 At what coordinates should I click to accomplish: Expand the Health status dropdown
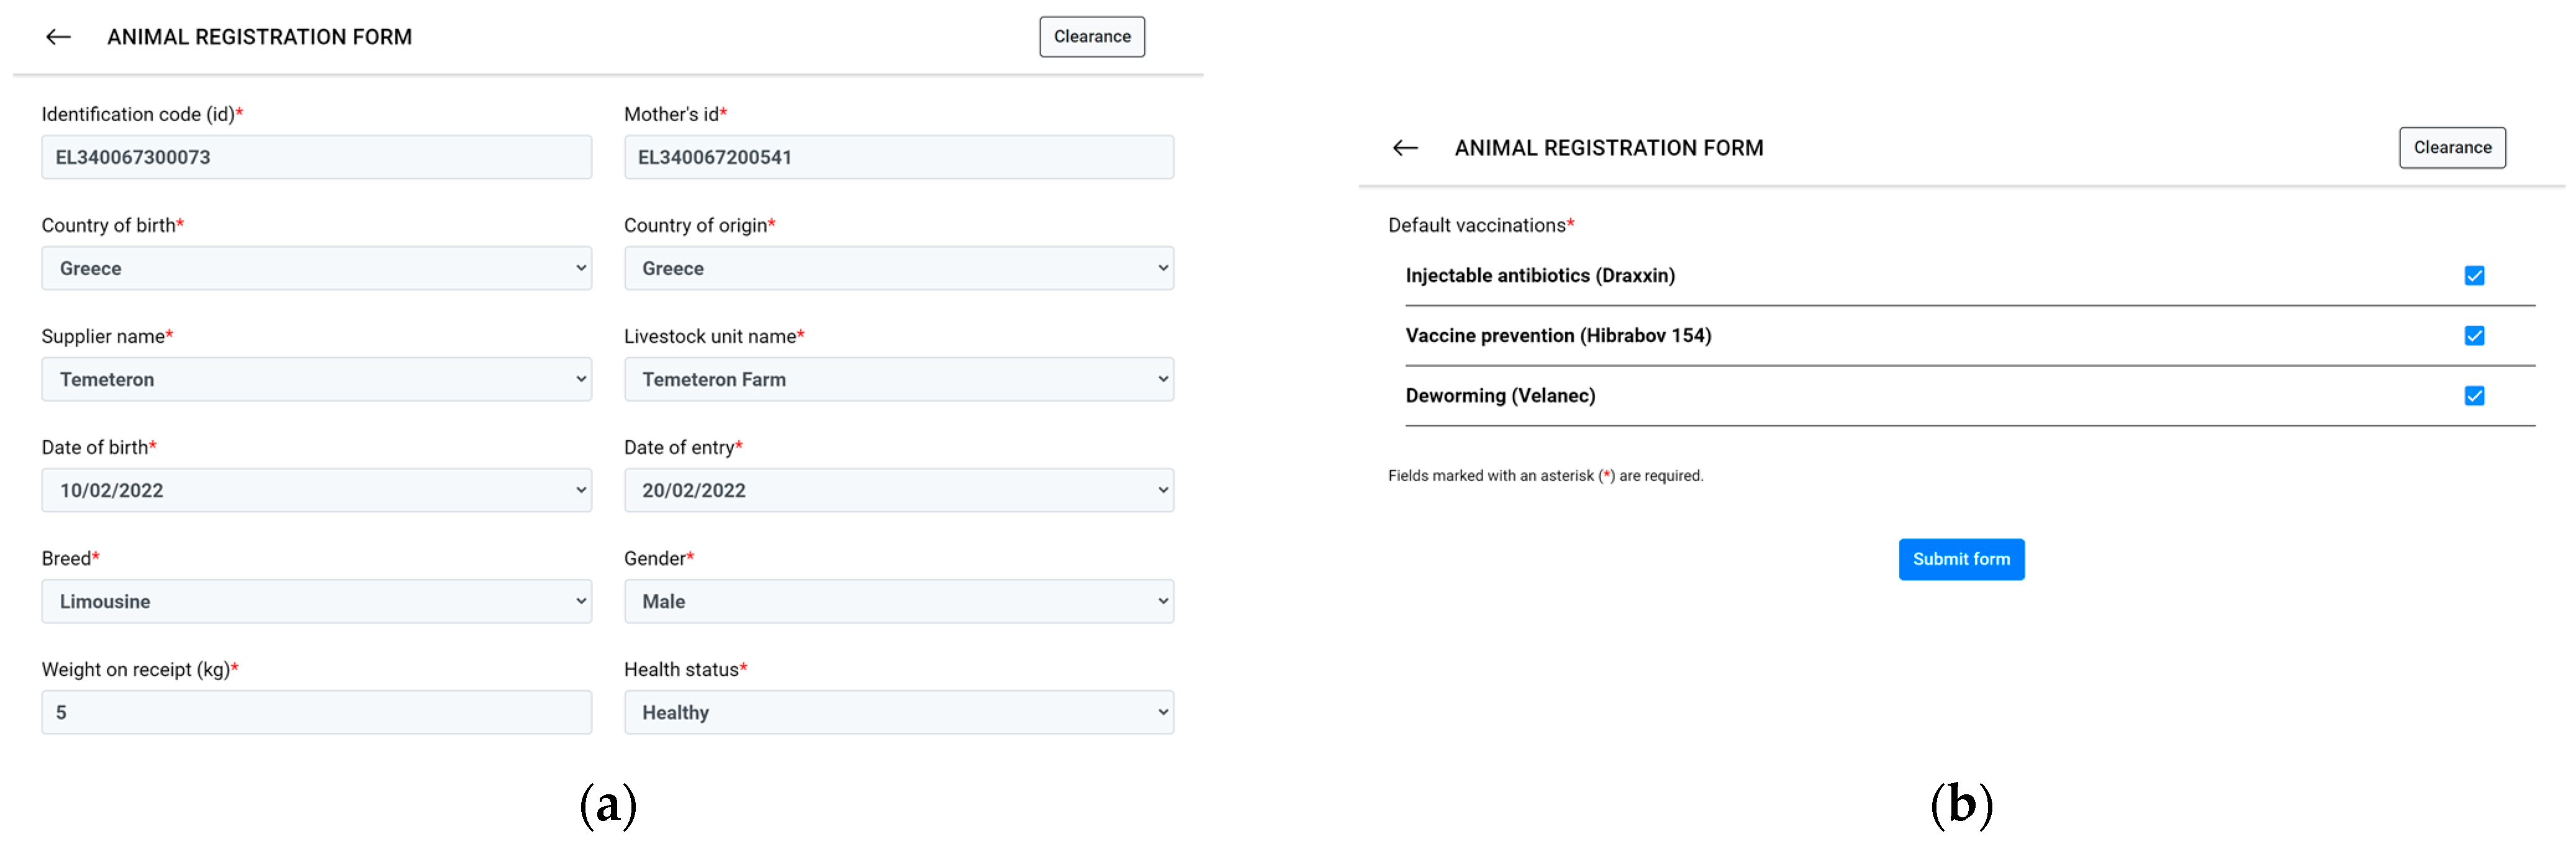(898, 712)
